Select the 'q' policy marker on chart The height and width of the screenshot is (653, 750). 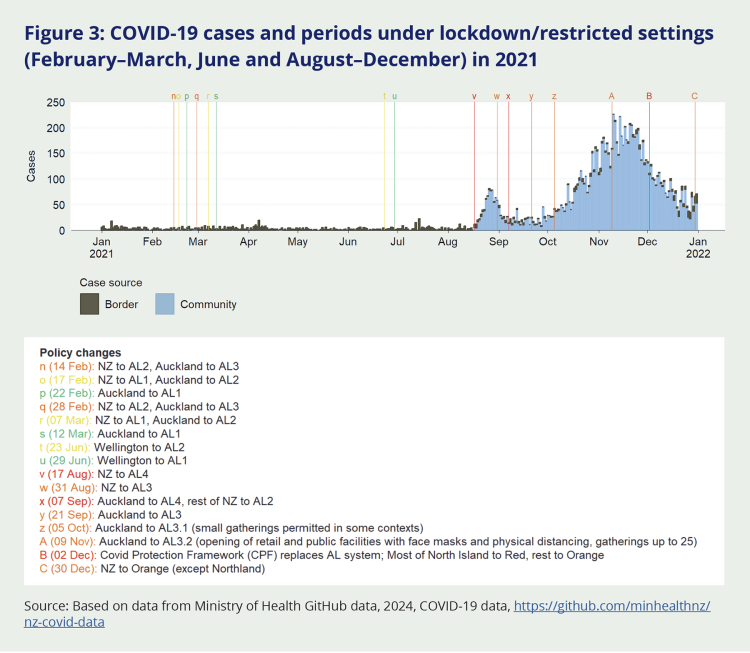pyautogui.click(x=197, y=96)
